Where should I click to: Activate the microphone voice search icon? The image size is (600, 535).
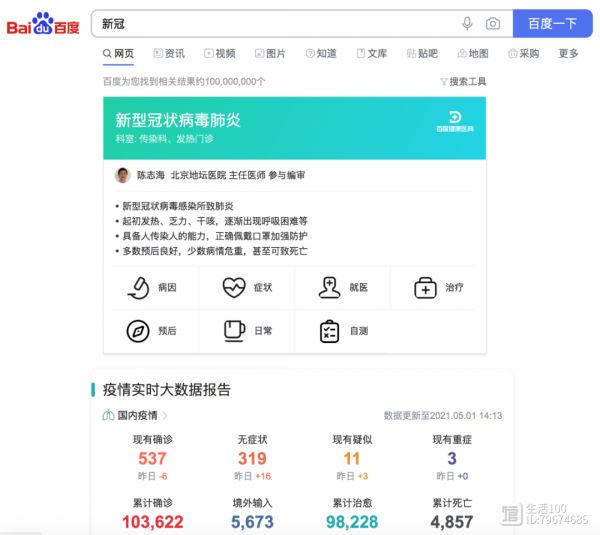coord(467,24)
